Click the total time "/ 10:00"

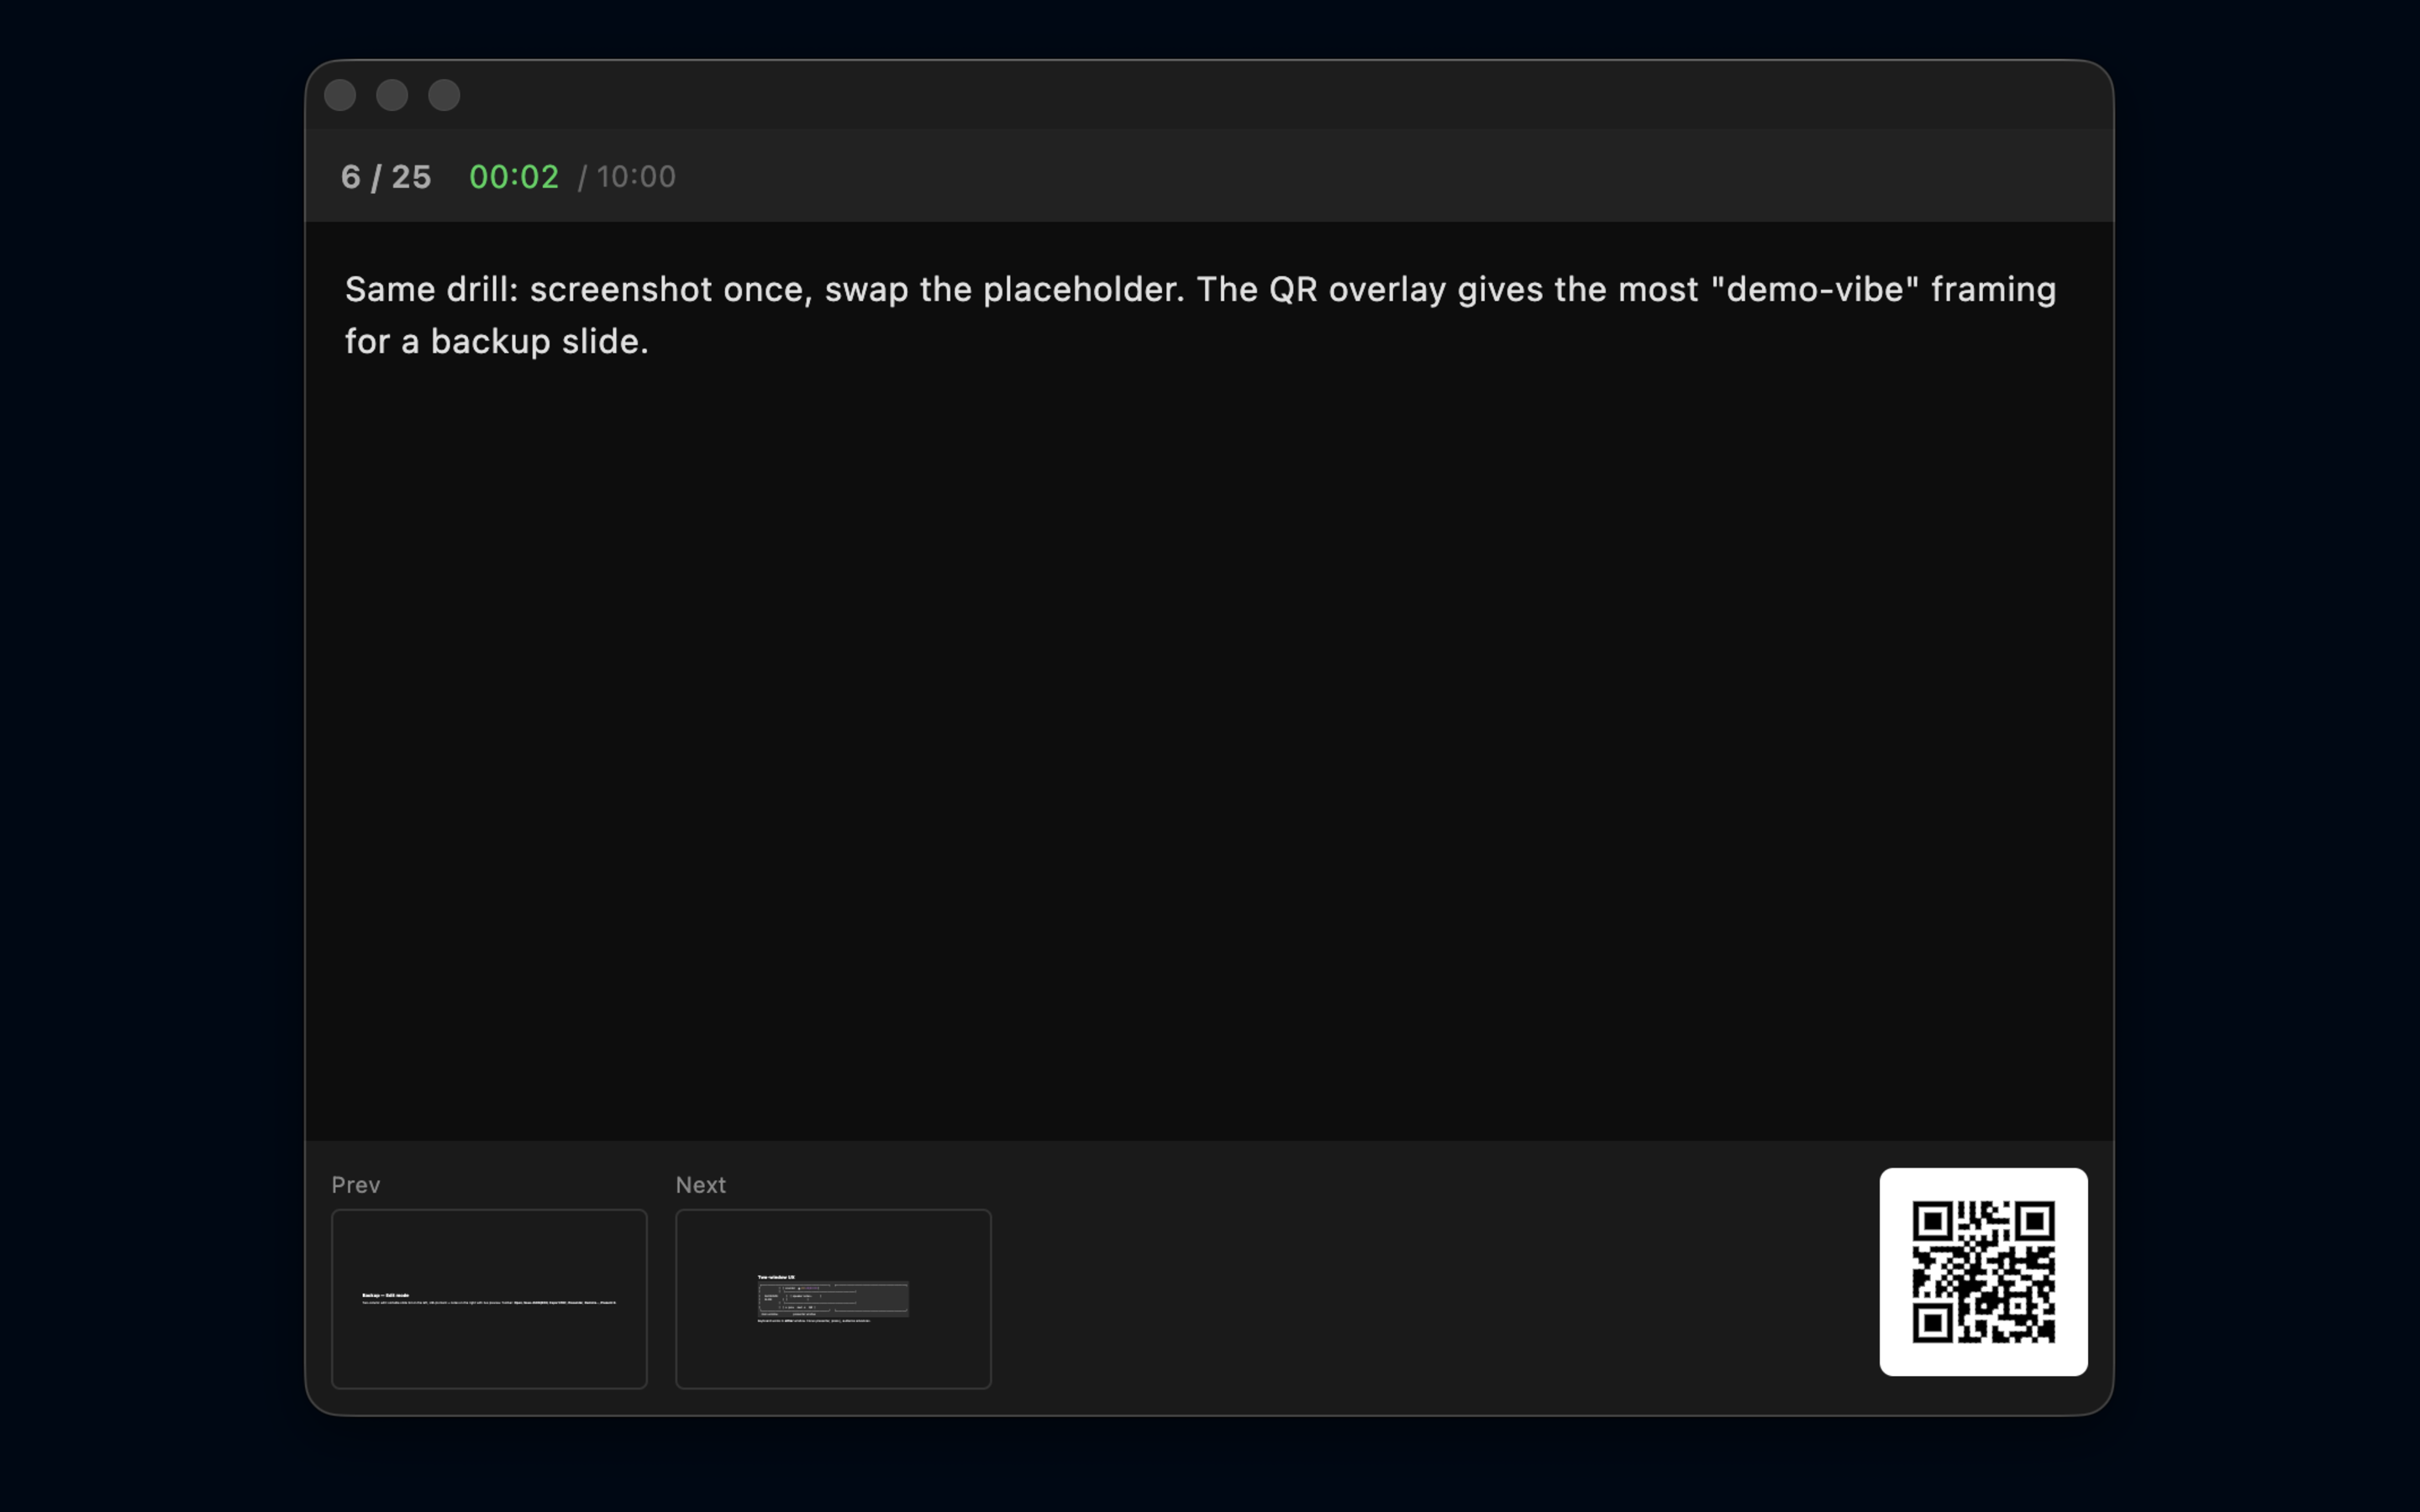[627, 177]
